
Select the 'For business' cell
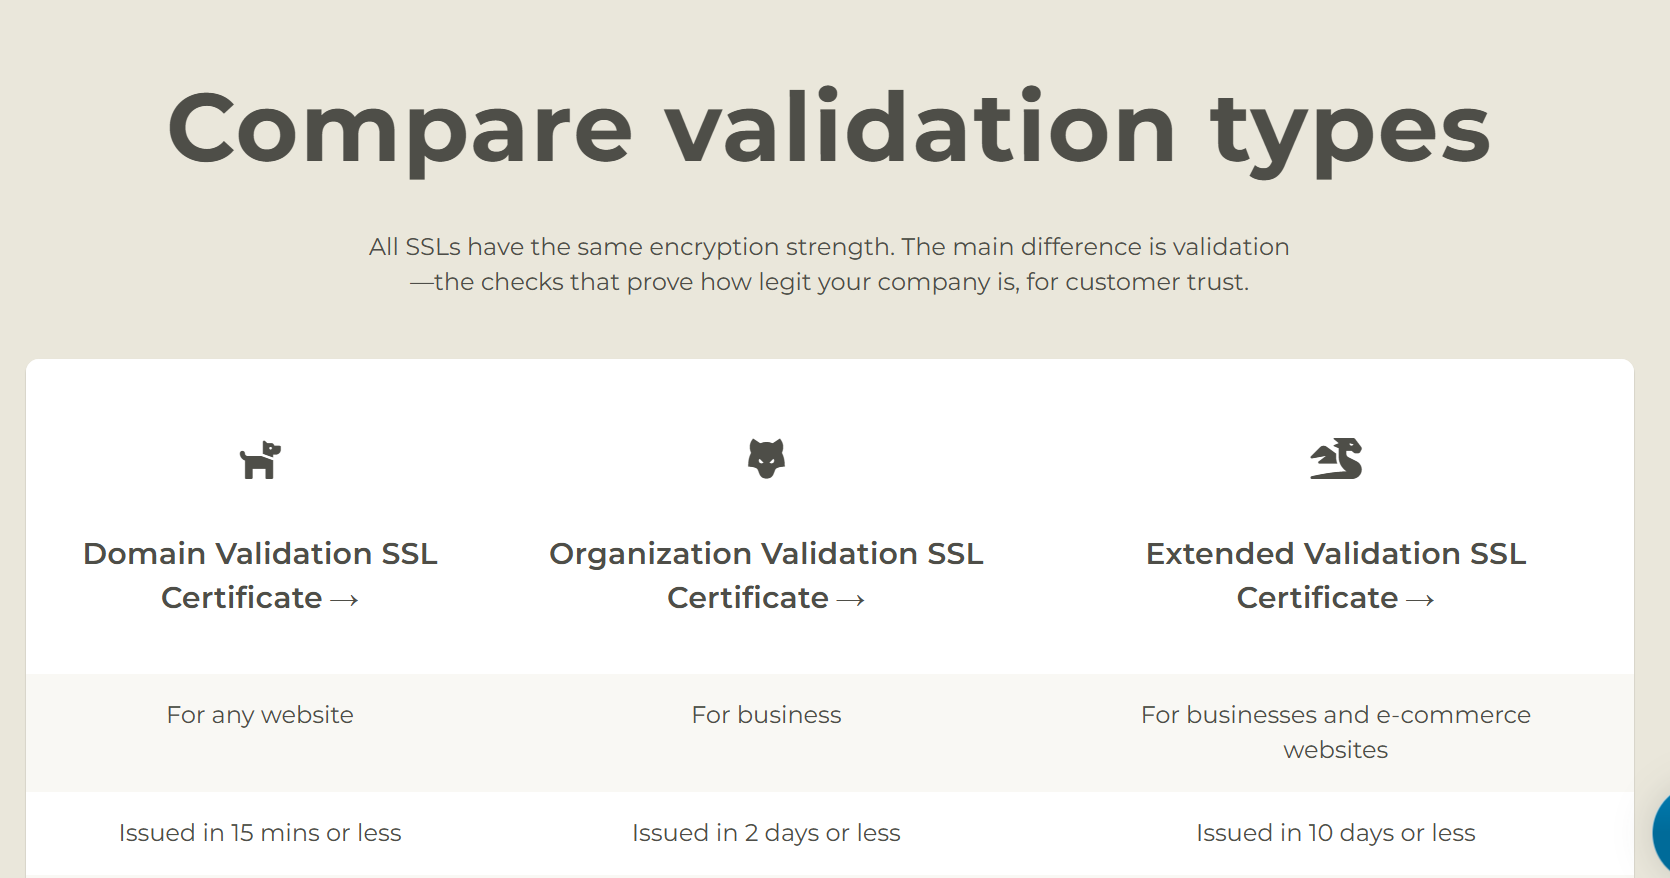[x=766, y=715]
